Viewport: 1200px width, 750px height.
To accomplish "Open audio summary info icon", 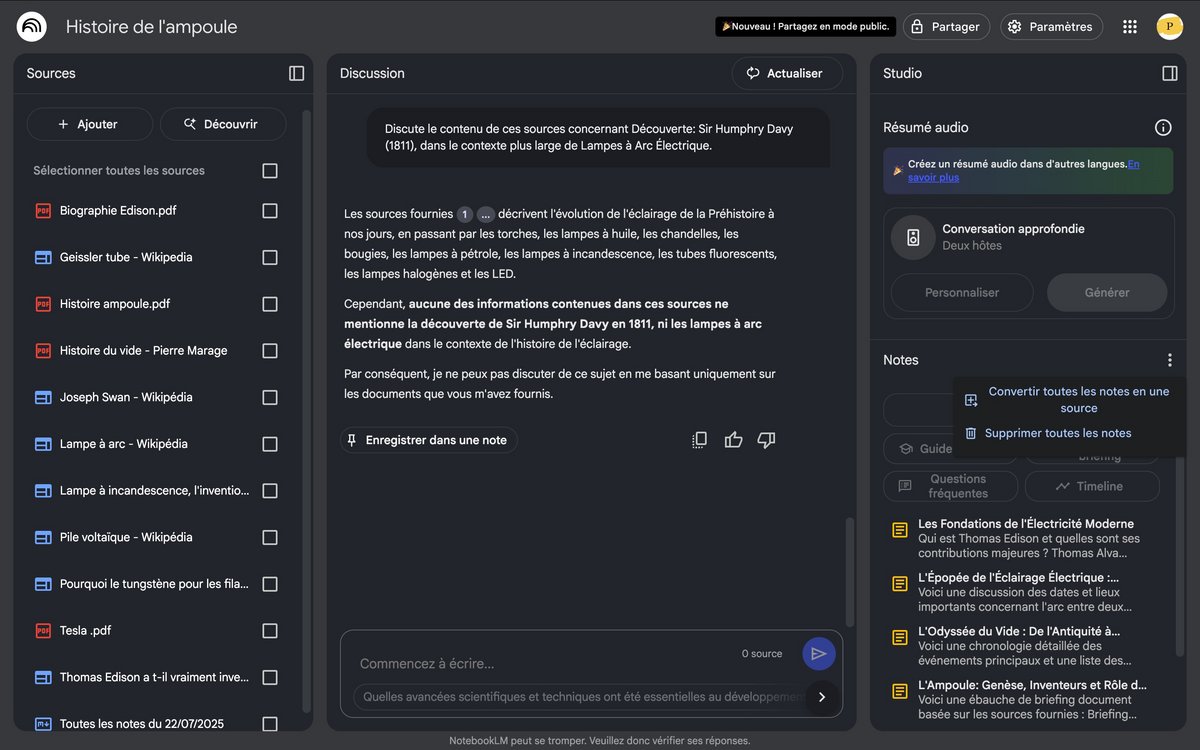I will 1163,127.
